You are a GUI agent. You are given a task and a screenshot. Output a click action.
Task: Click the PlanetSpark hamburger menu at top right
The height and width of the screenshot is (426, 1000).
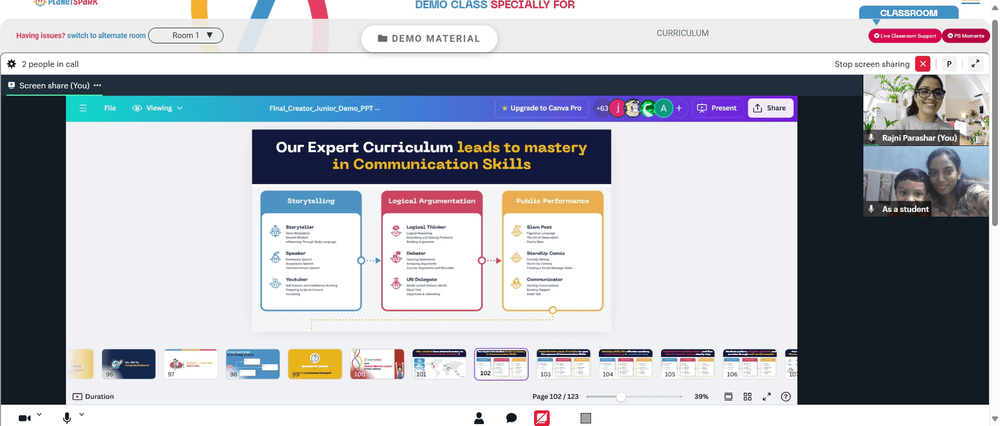[x=970, y=3]
